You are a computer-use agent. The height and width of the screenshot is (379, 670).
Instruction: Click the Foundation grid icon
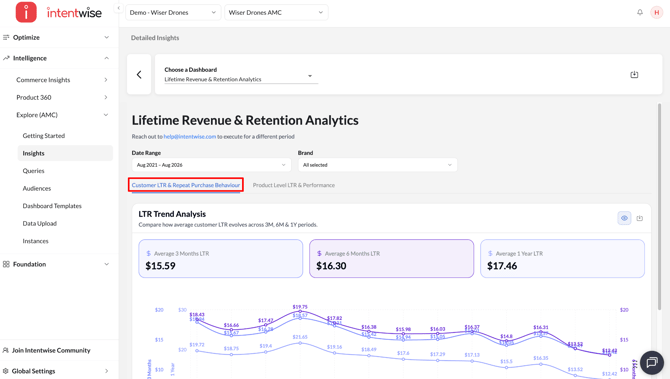point(6,264)
